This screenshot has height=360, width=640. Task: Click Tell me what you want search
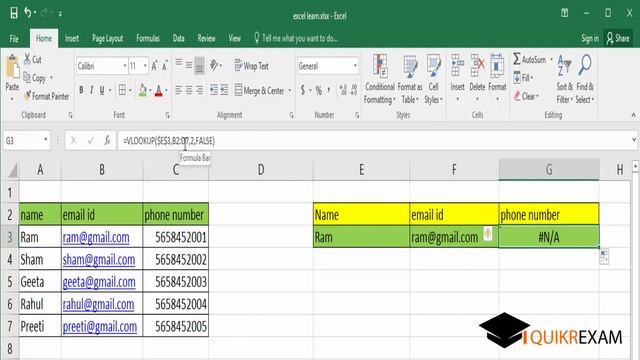click(296, 38)
